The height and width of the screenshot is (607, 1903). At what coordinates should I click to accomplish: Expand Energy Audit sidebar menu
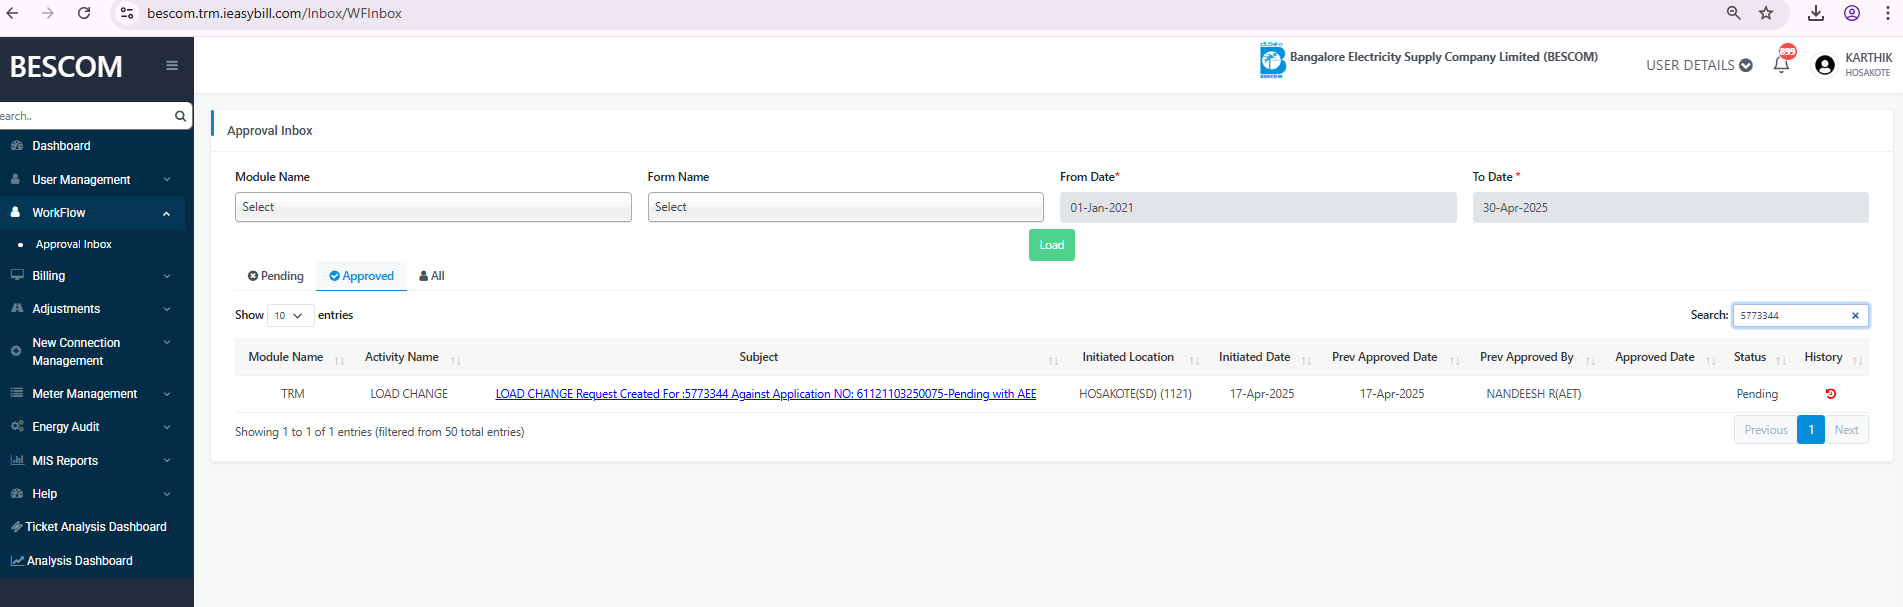(92, 427)
